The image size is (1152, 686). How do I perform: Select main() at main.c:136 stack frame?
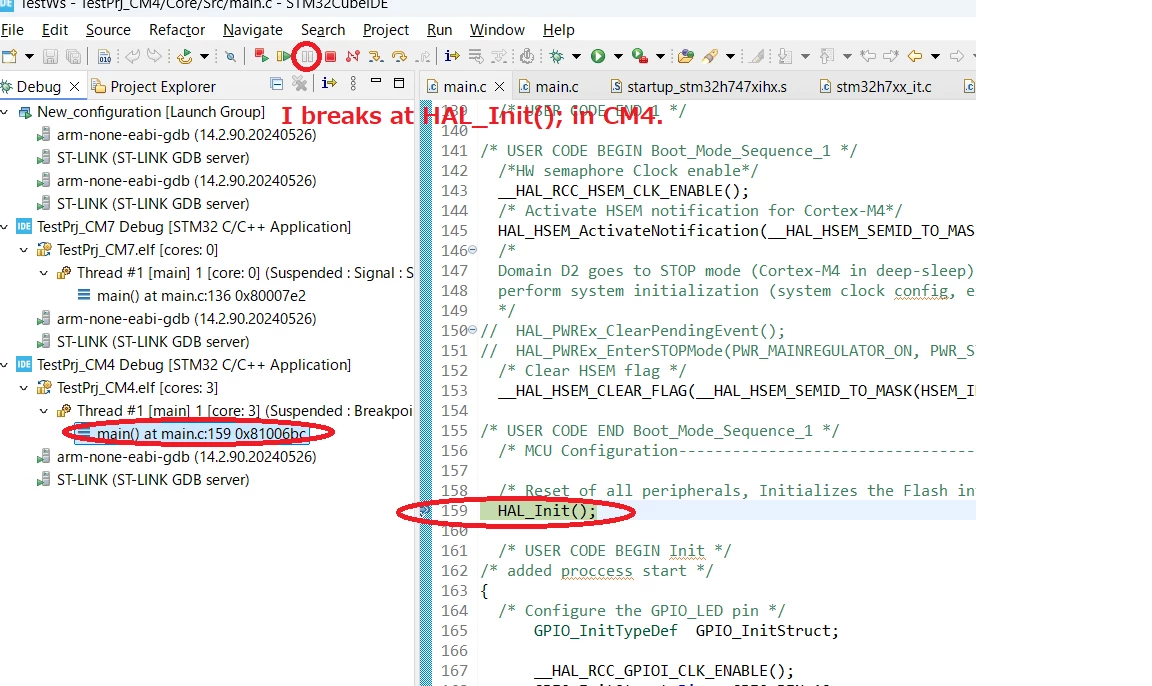(x=201, y=296)
